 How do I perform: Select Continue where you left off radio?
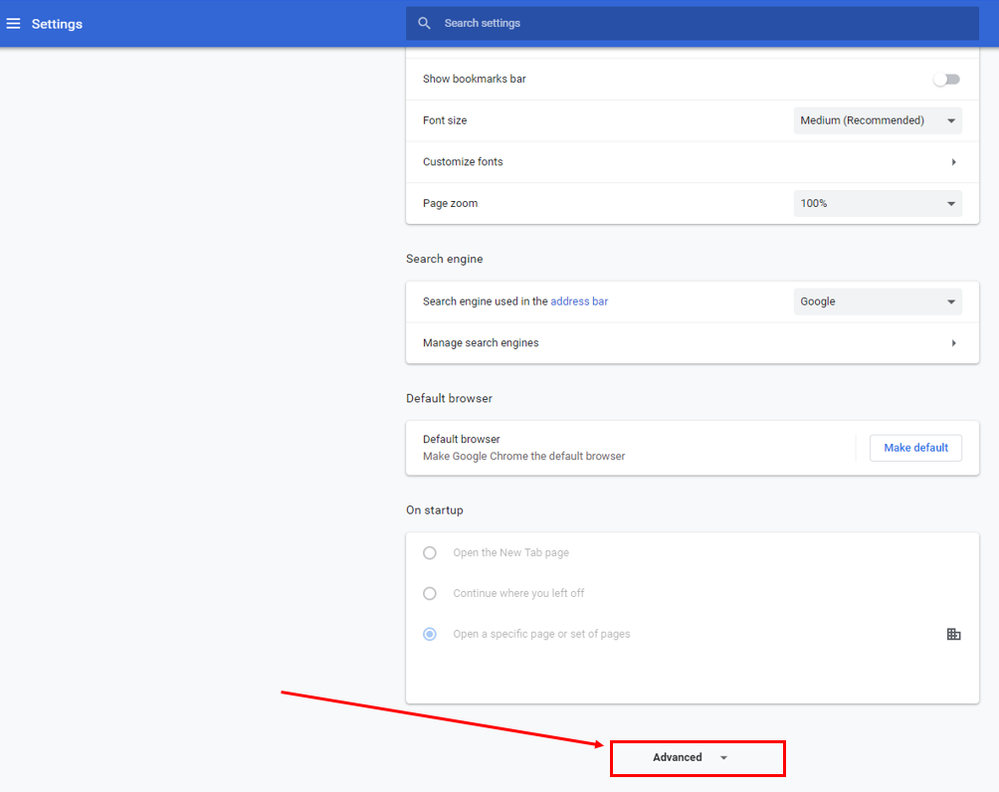[x=430, y=593]
